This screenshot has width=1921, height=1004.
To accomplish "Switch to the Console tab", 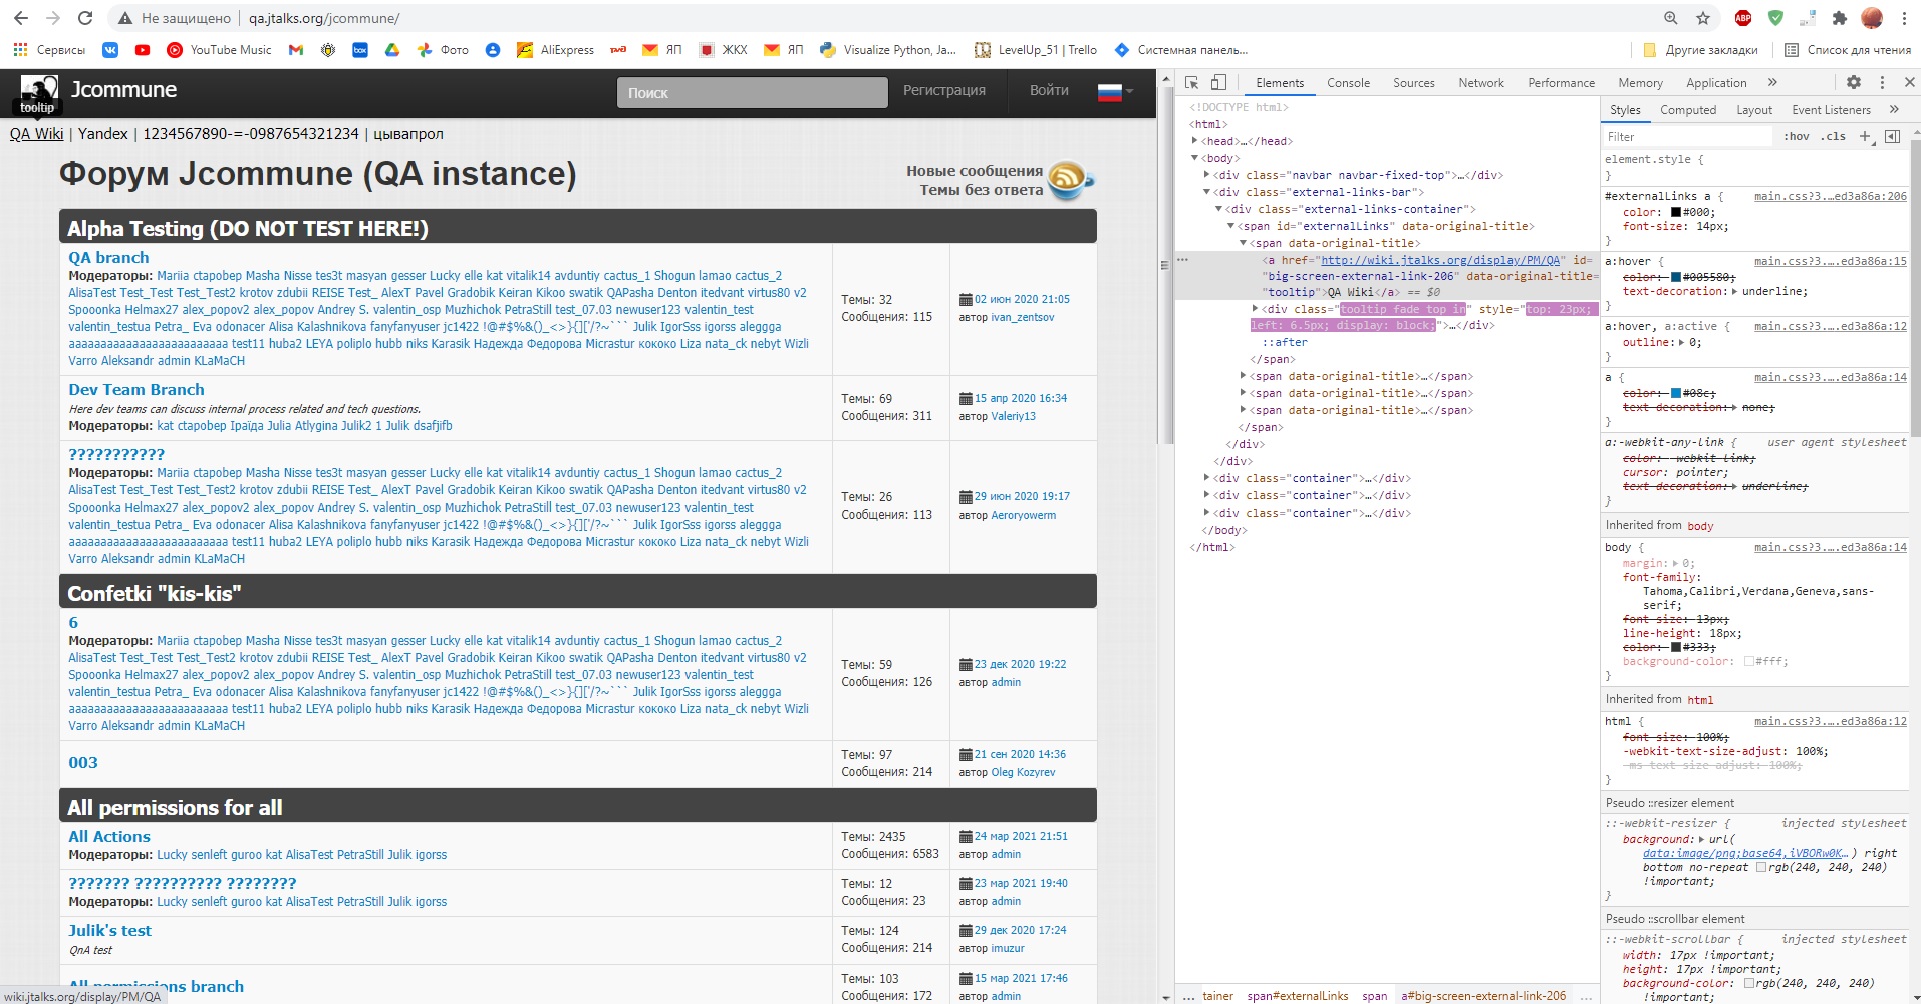I will coord(1348,83).
